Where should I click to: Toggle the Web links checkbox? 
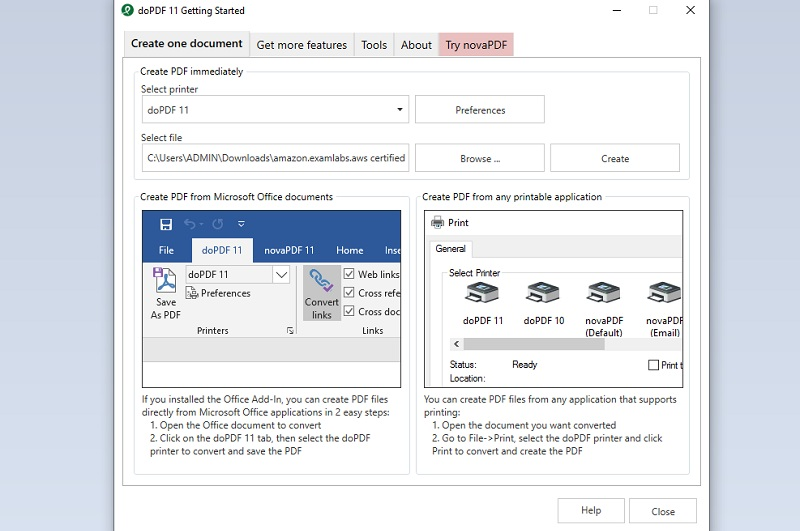tap(349, 274)
